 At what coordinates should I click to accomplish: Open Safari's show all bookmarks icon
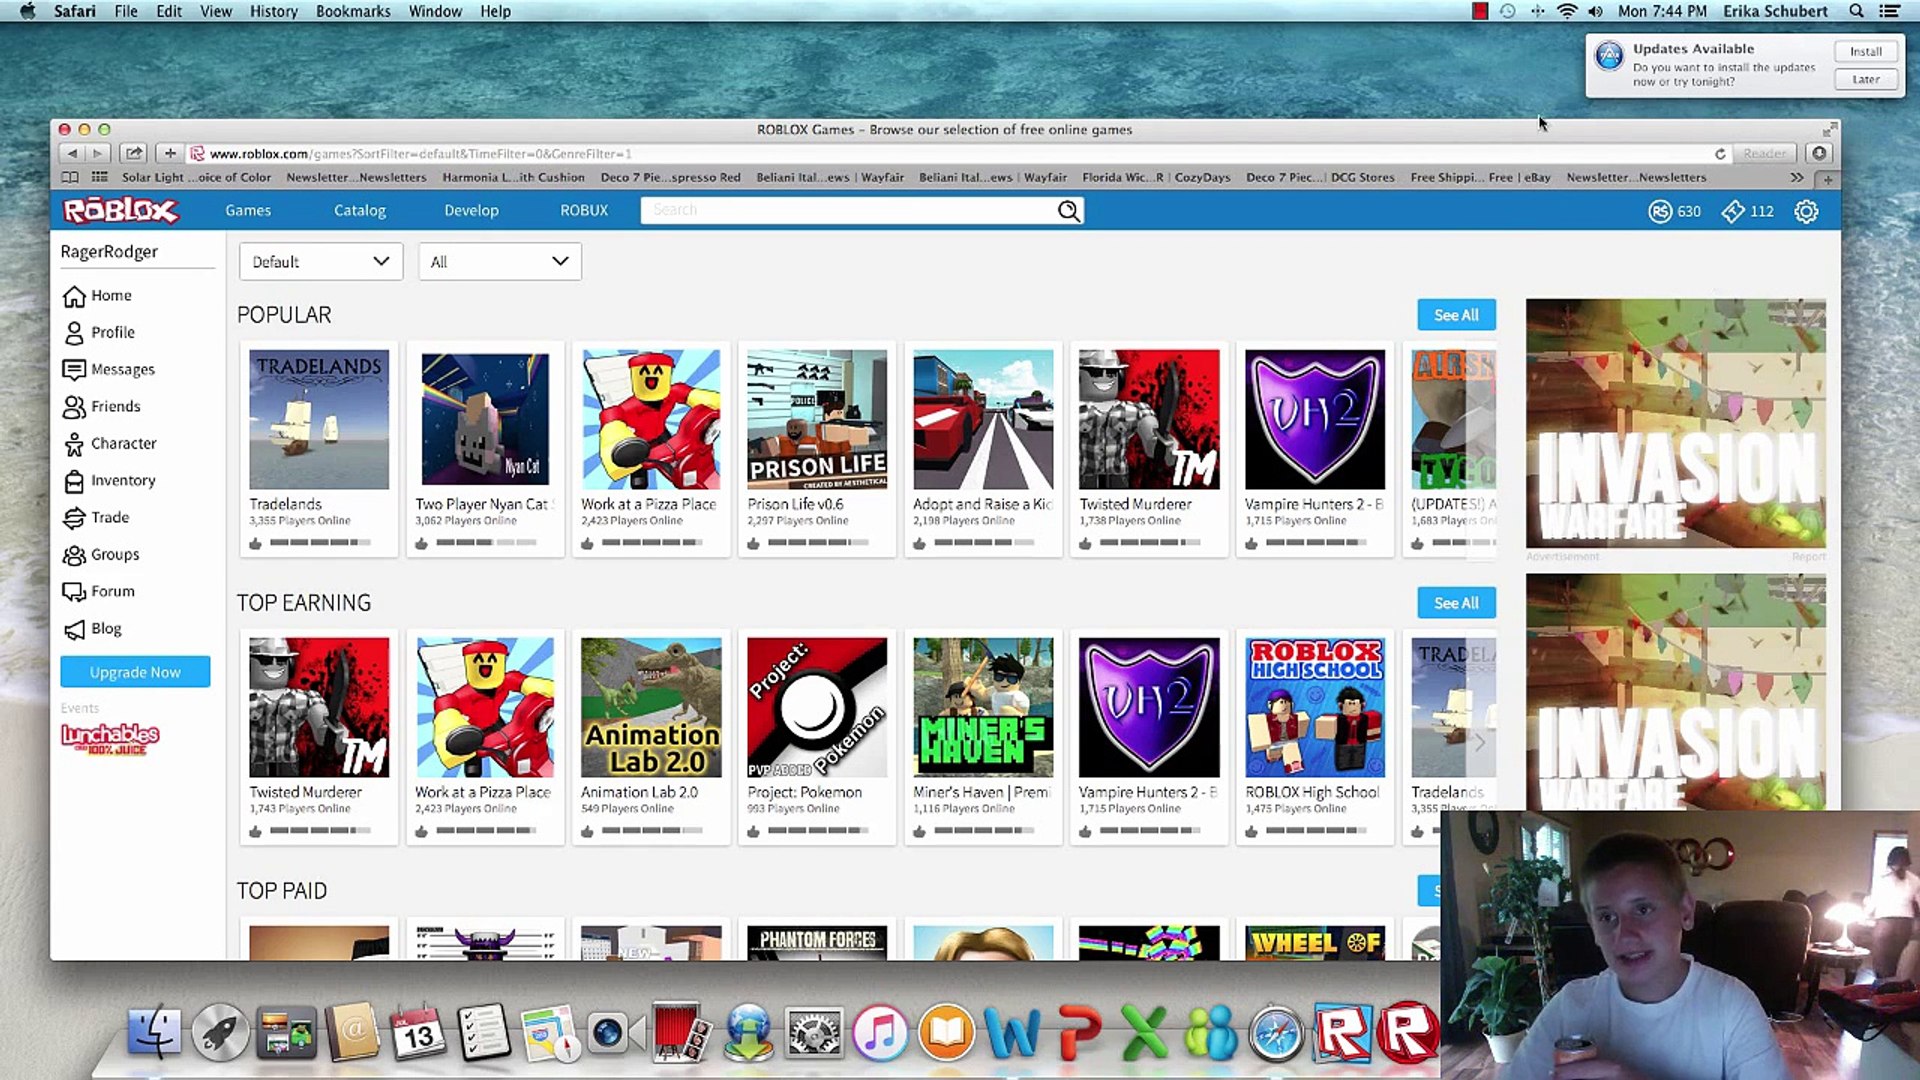tap(70, 177)
